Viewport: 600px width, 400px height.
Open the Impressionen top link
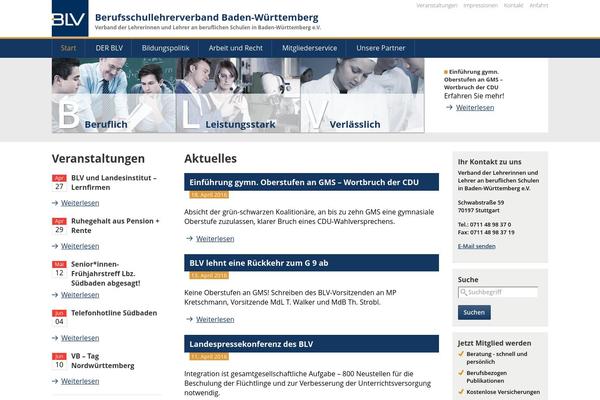coord(480,5)
